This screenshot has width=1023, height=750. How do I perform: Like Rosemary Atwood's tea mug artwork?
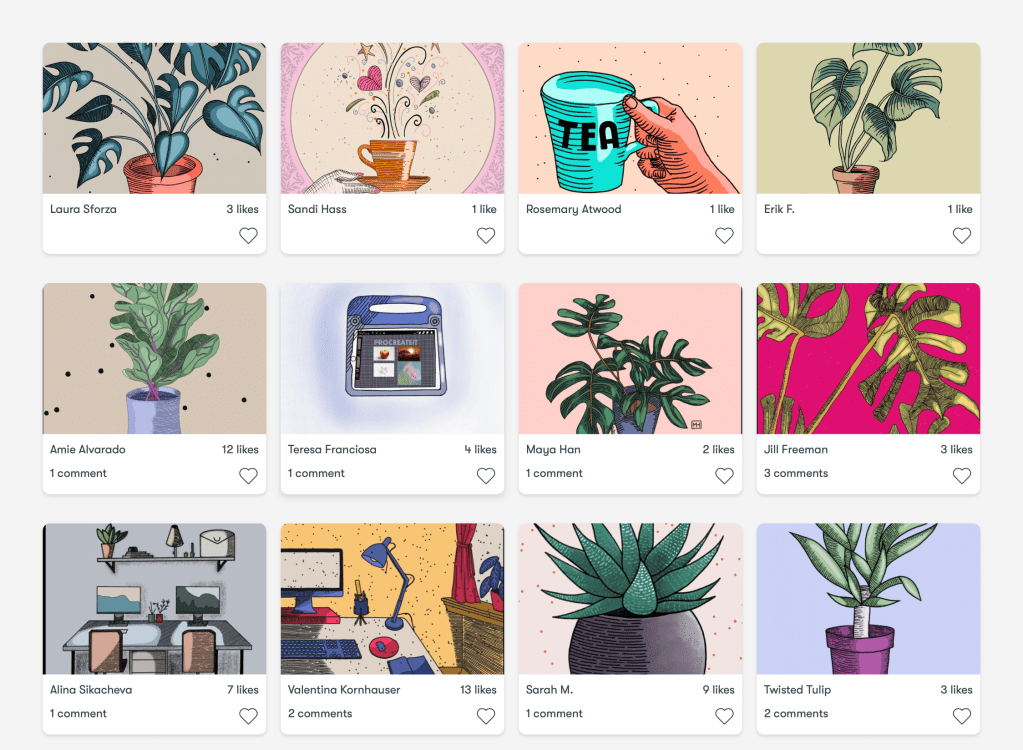[x=724, y=235]
